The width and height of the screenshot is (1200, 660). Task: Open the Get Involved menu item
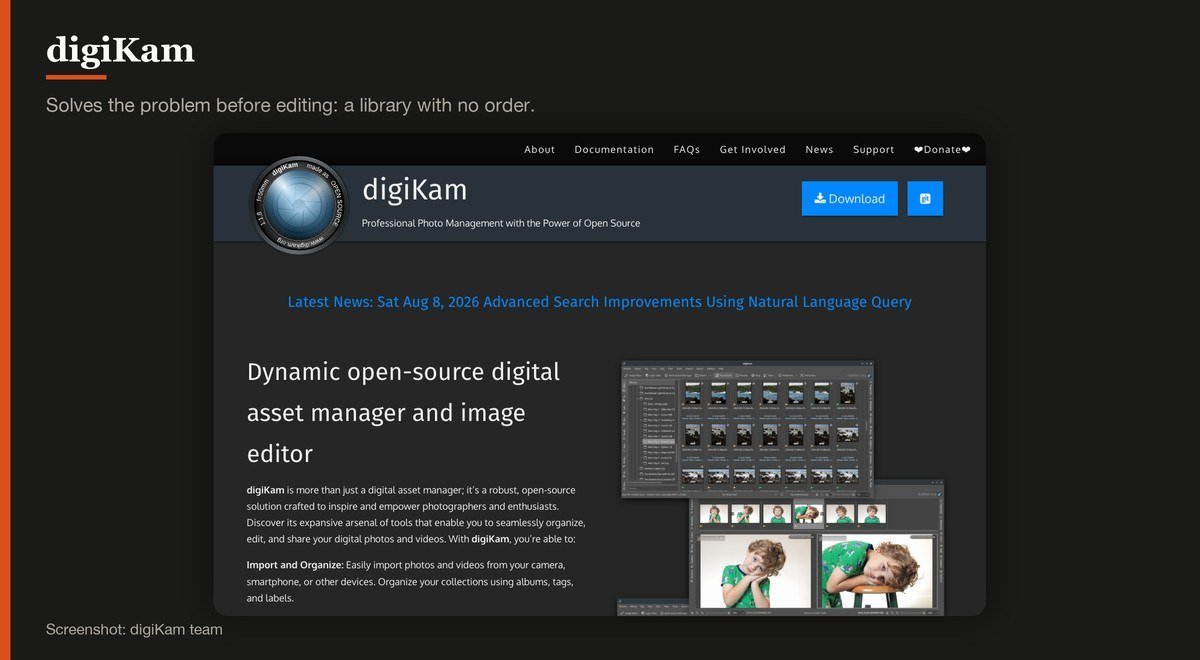click(752, 150)
